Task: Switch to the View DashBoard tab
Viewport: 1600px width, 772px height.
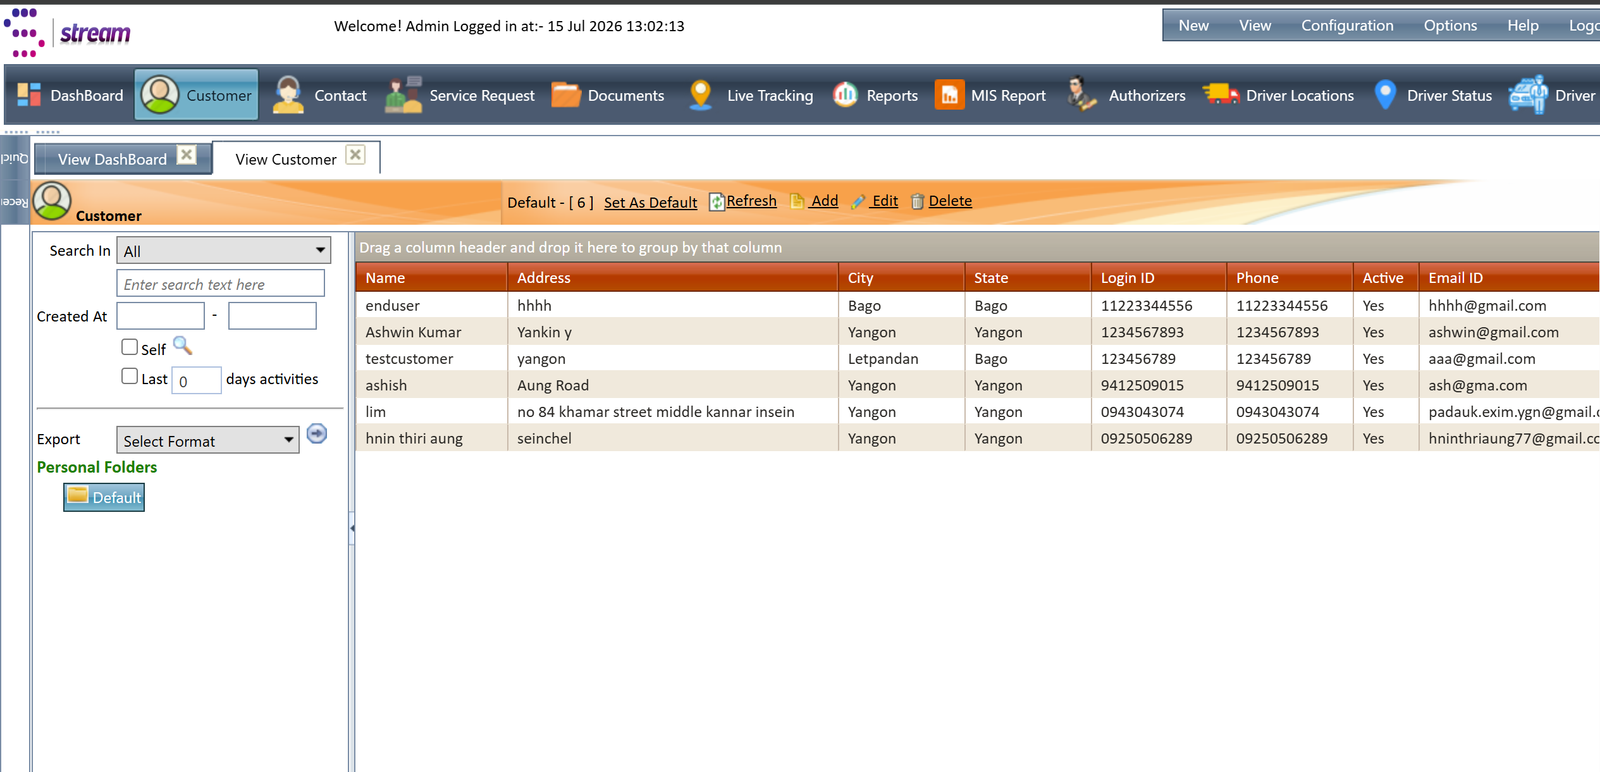Action: pos(112,159)
